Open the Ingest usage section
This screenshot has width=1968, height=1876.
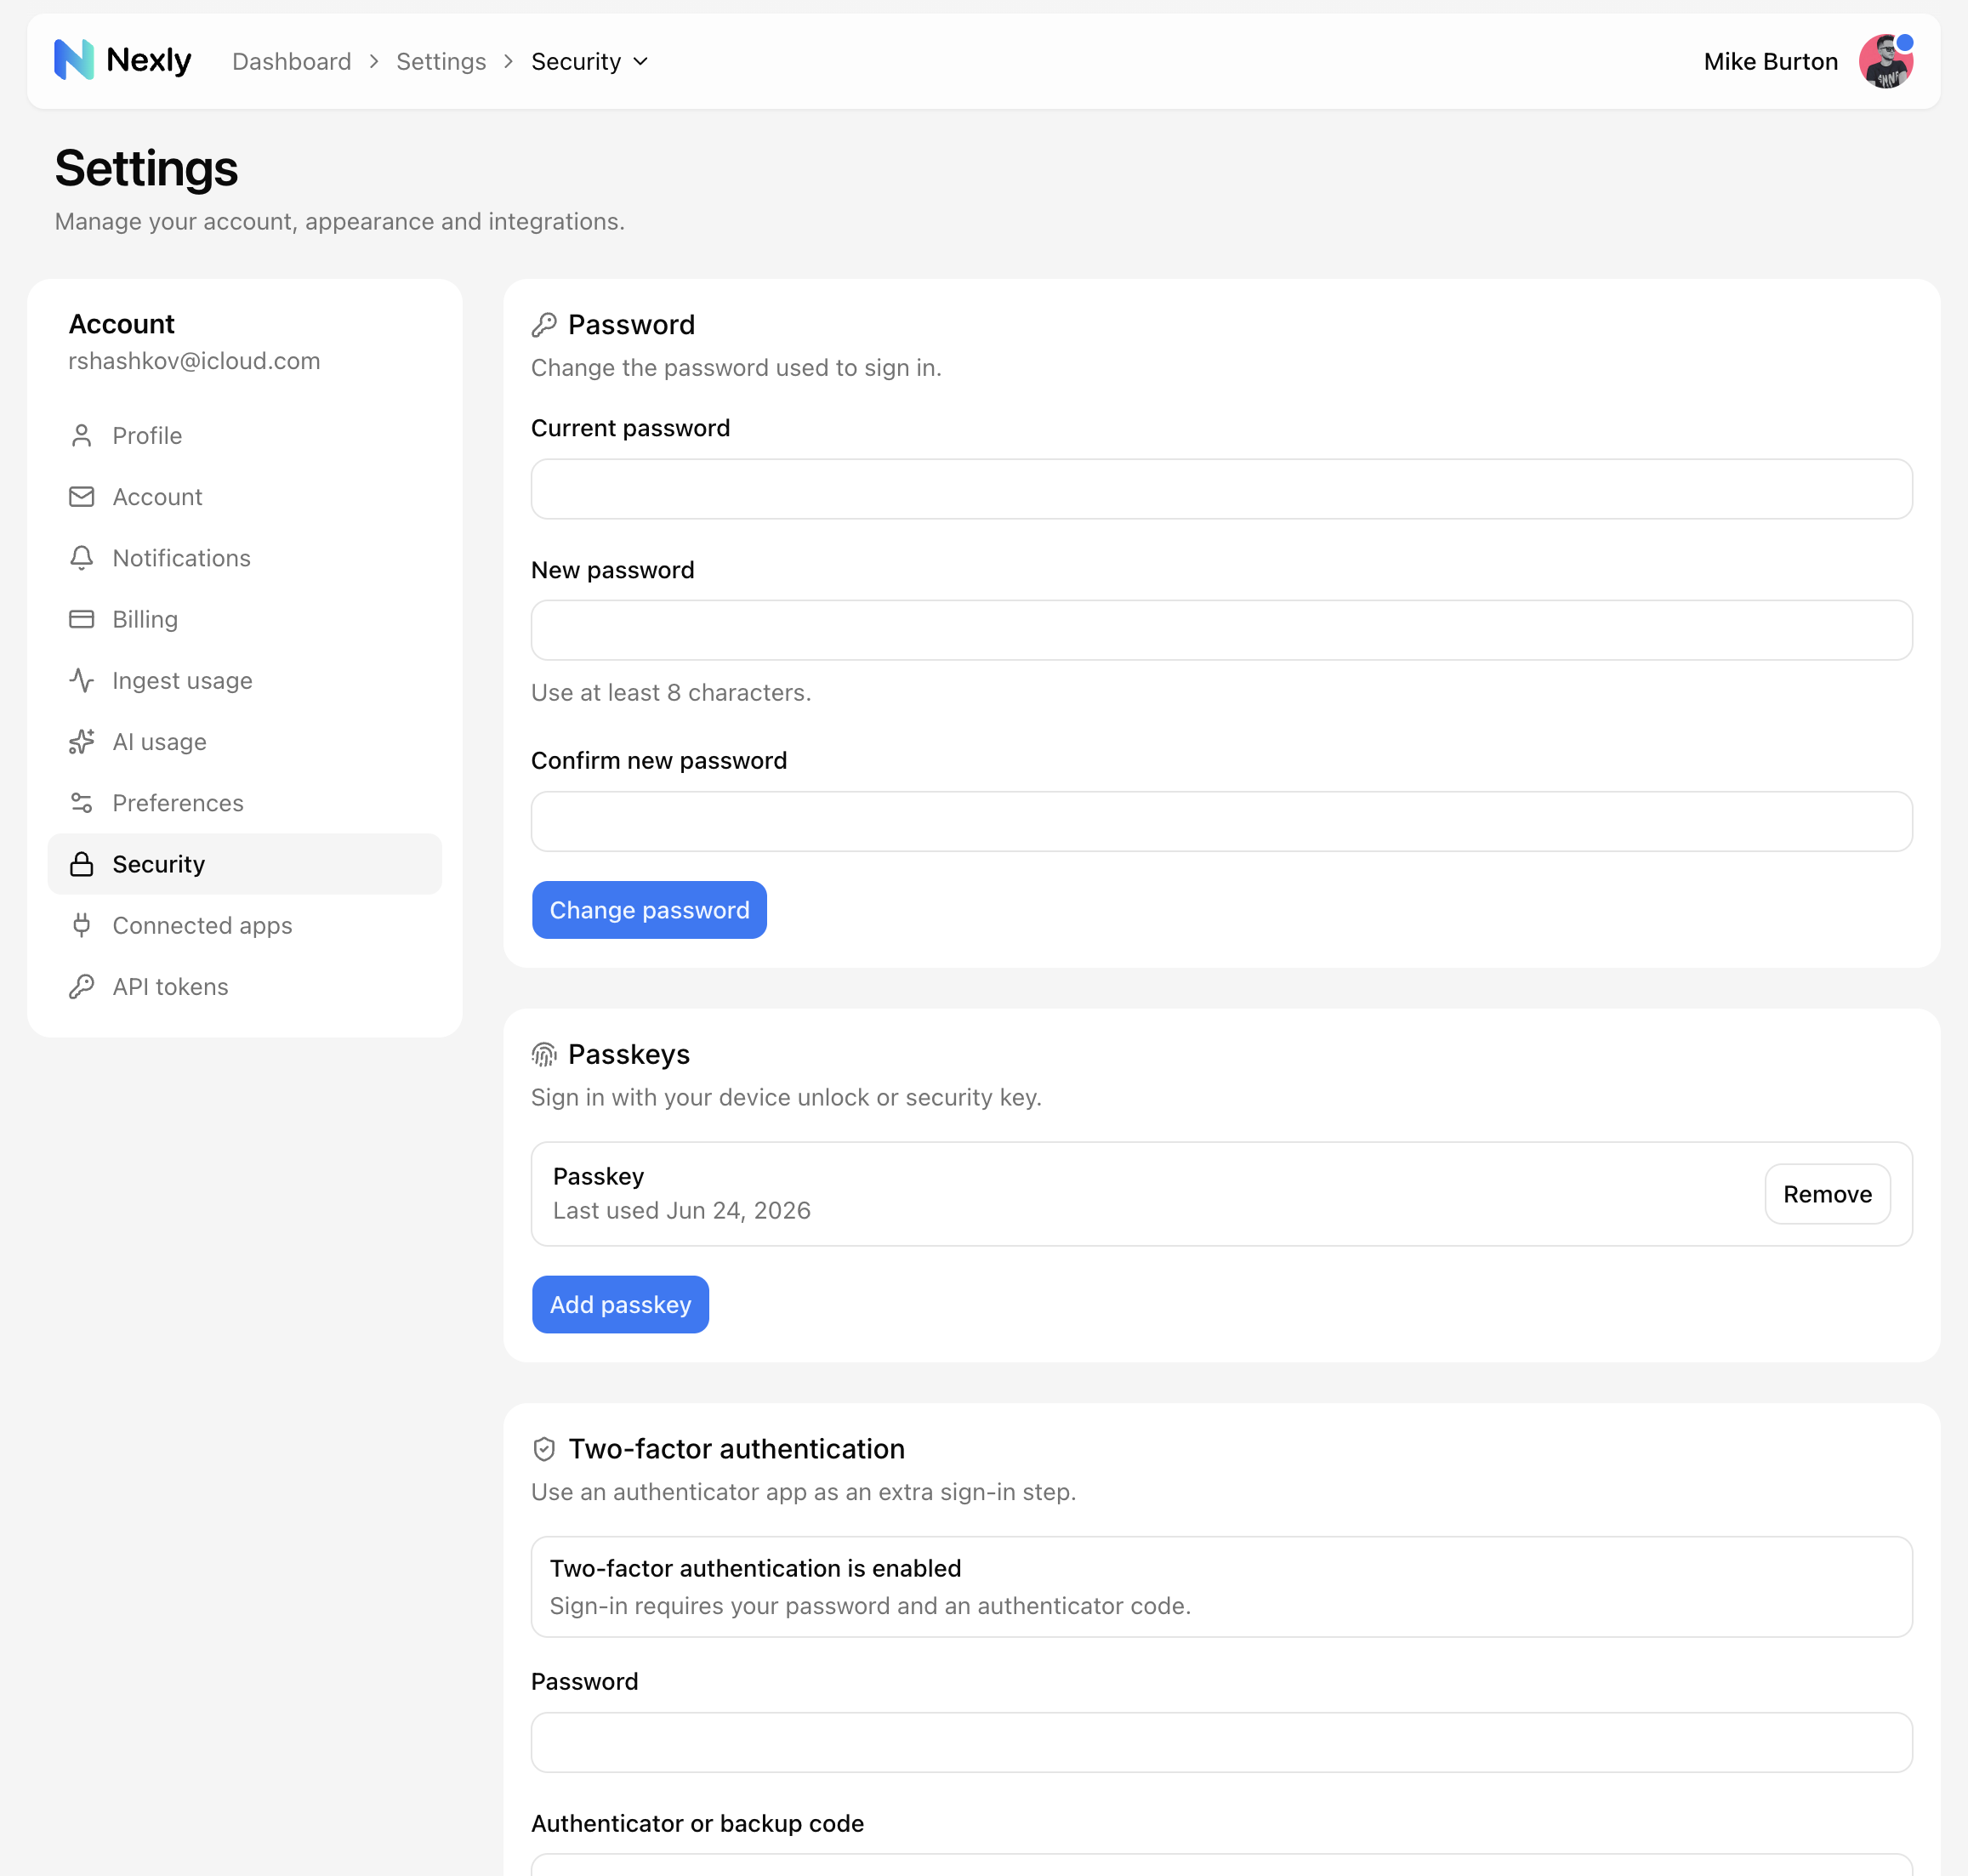(x=245, y=681)
